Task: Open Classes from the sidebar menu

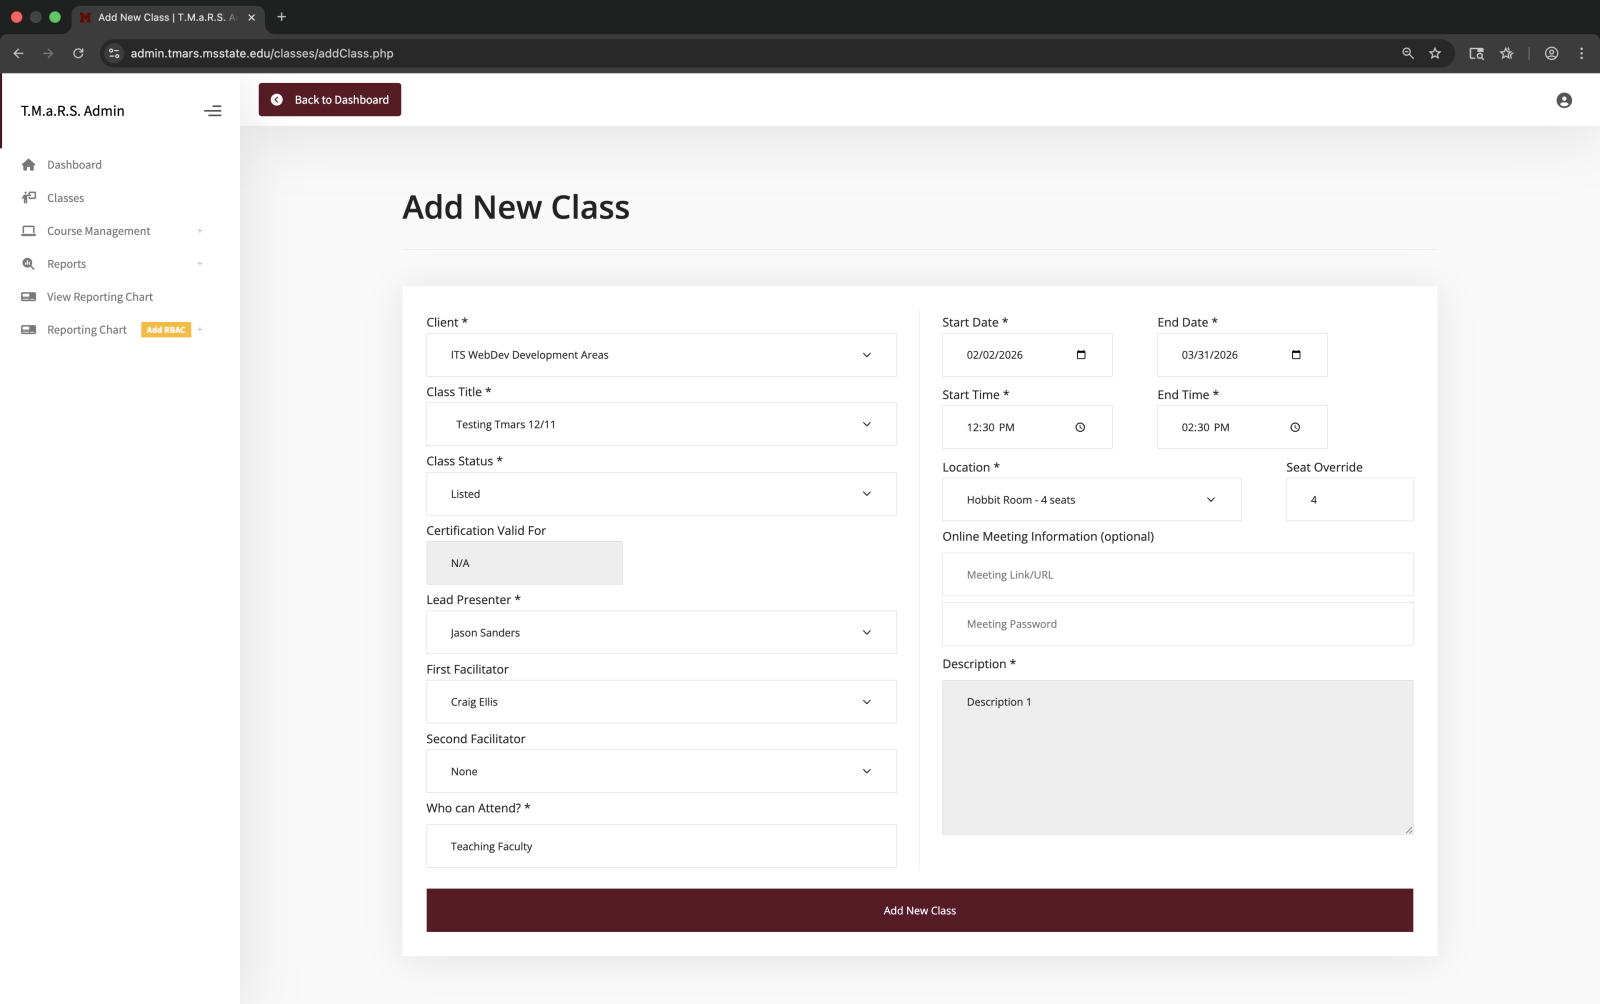Action: pyautogui.click(x=65, y=197)
